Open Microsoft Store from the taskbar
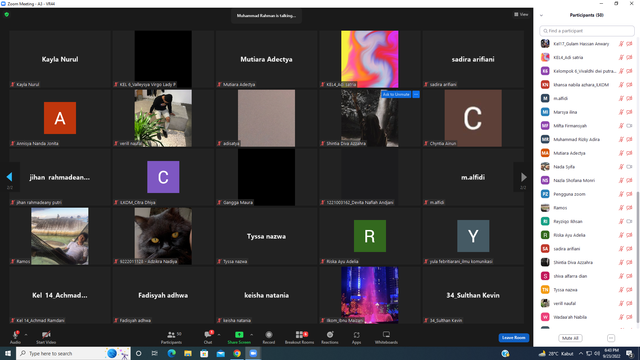640x360 pixels. pos(204,353)
